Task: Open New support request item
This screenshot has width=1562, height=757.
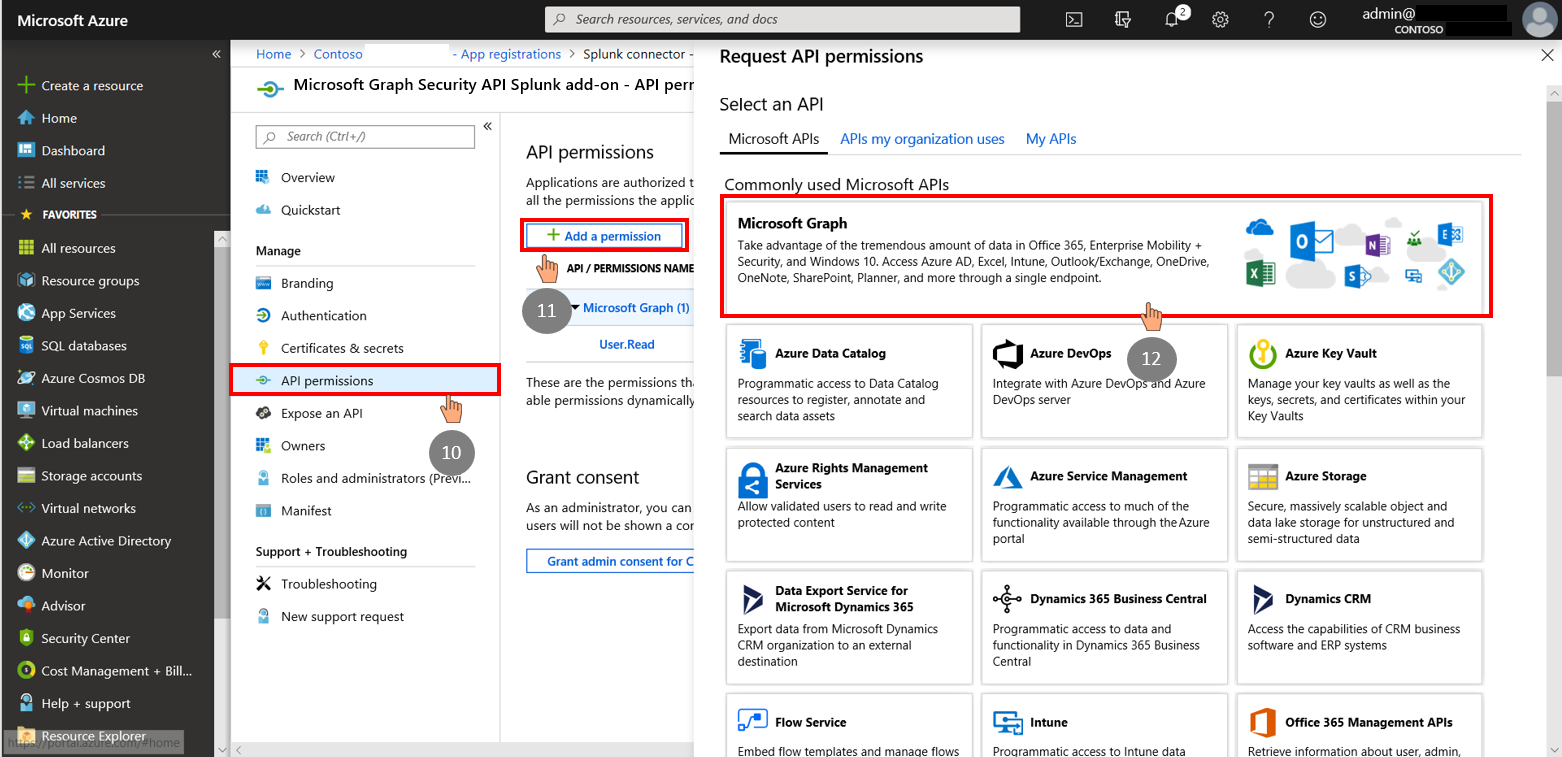Action: 343,616
